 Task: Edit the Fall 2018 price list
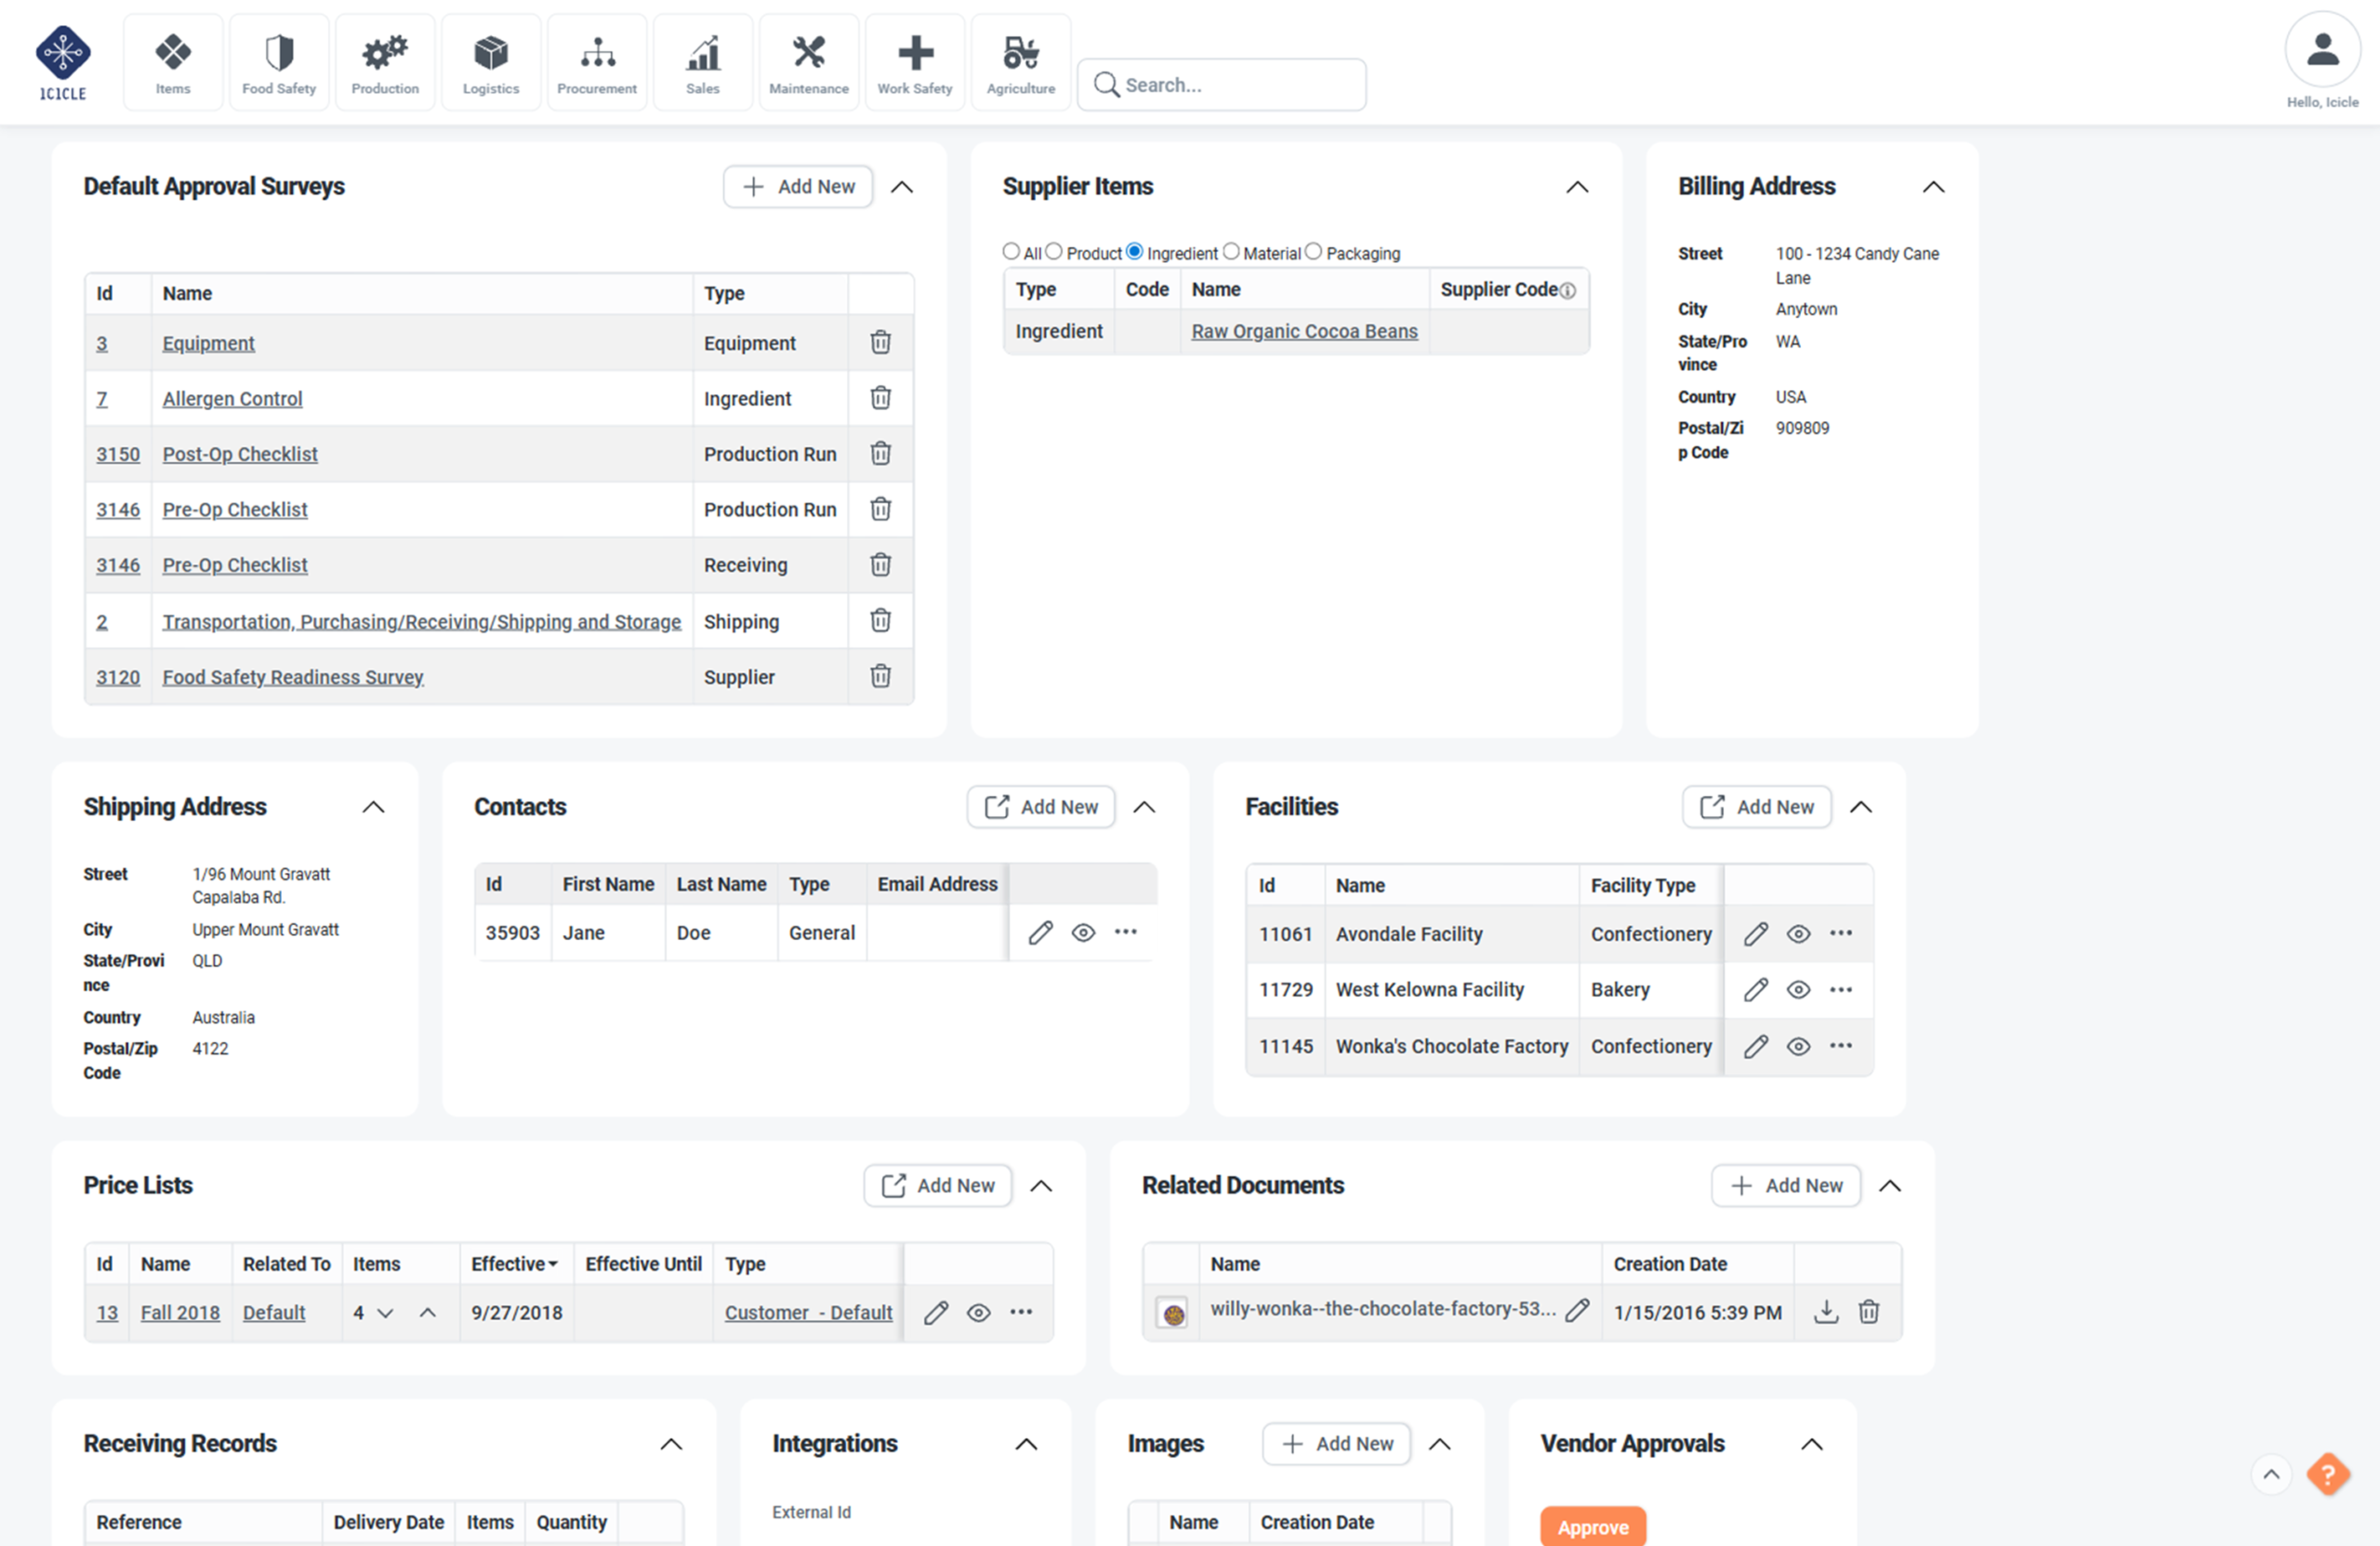click(x=936, y=1313)
